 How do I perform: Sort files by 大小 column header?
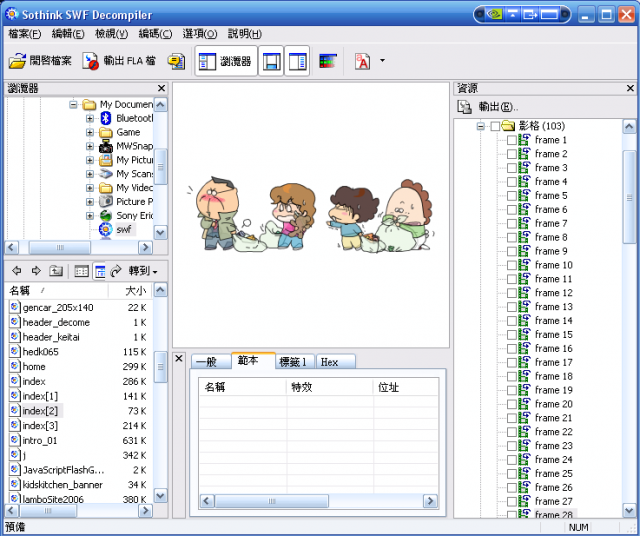pyautogui.click(x=130, y=291)
